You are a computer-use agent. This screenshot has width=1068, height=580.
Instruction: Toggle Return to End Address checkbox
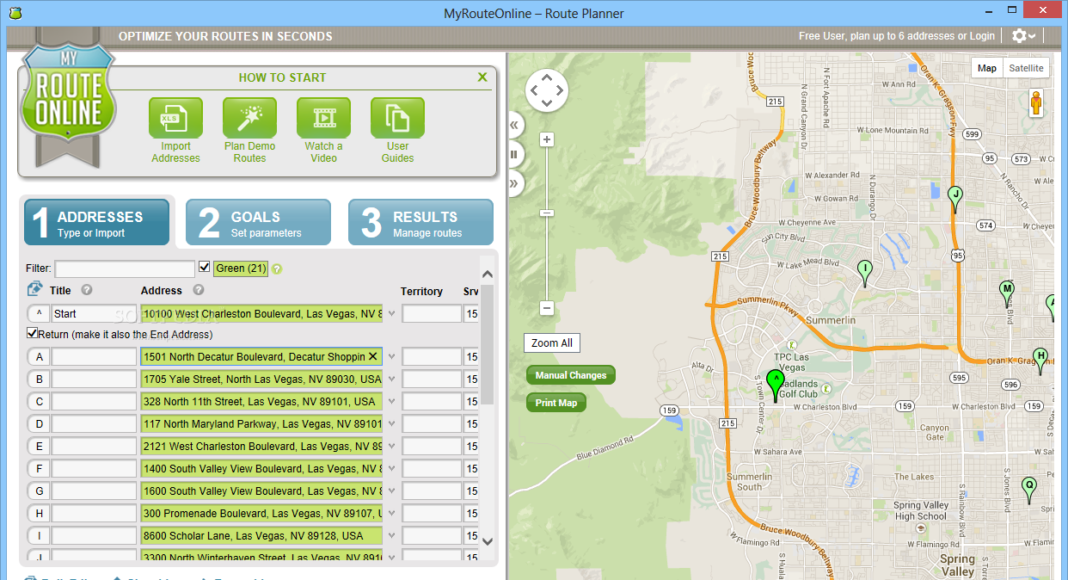tap(32, 334)
